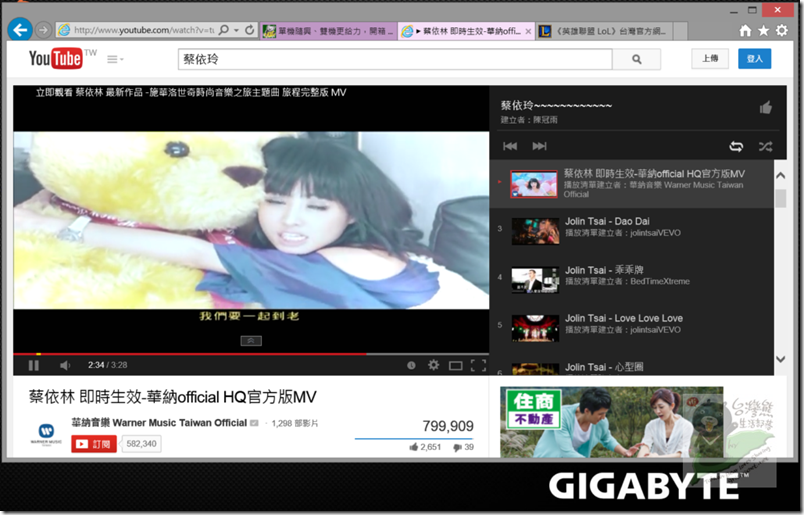Play Jolin Tsai - Dao Dai
This screenshot has height=515, width=804.
point(607,221)
